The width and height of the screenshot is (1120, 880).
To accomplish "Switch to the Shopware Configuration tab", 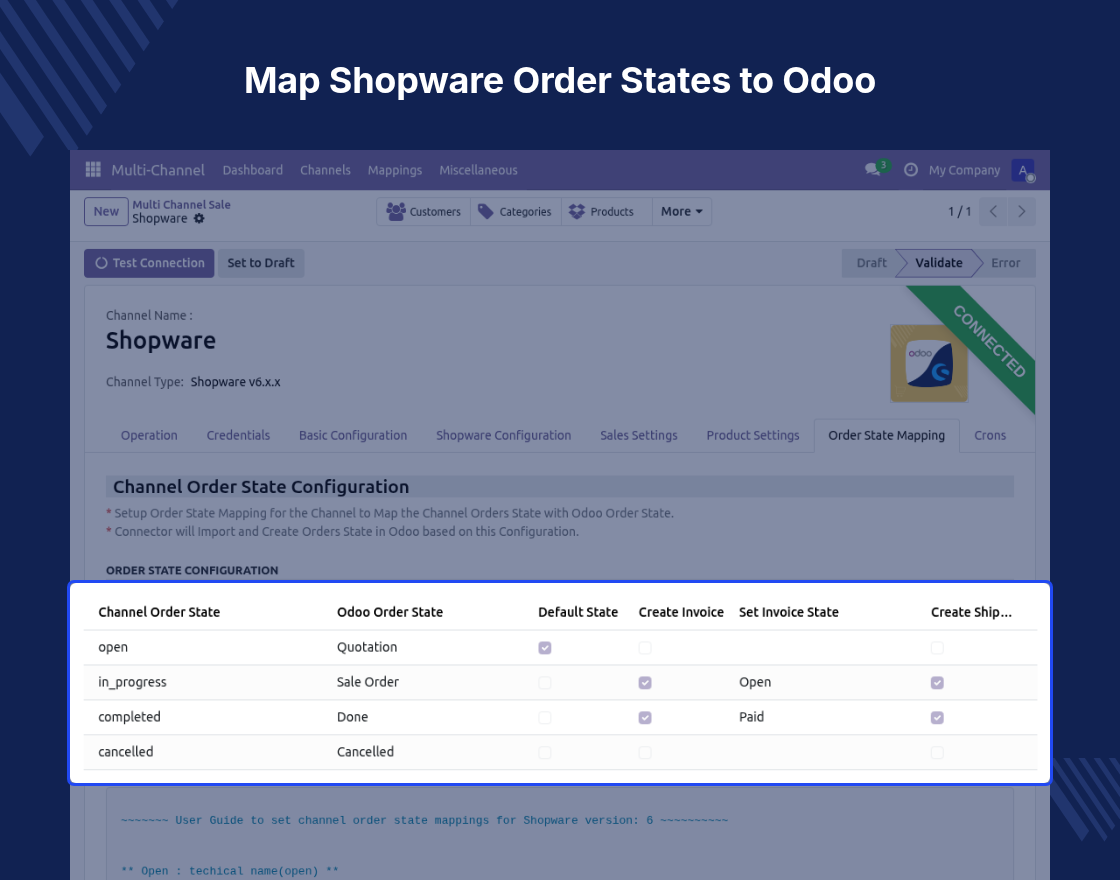I will (x=504, y=435).
